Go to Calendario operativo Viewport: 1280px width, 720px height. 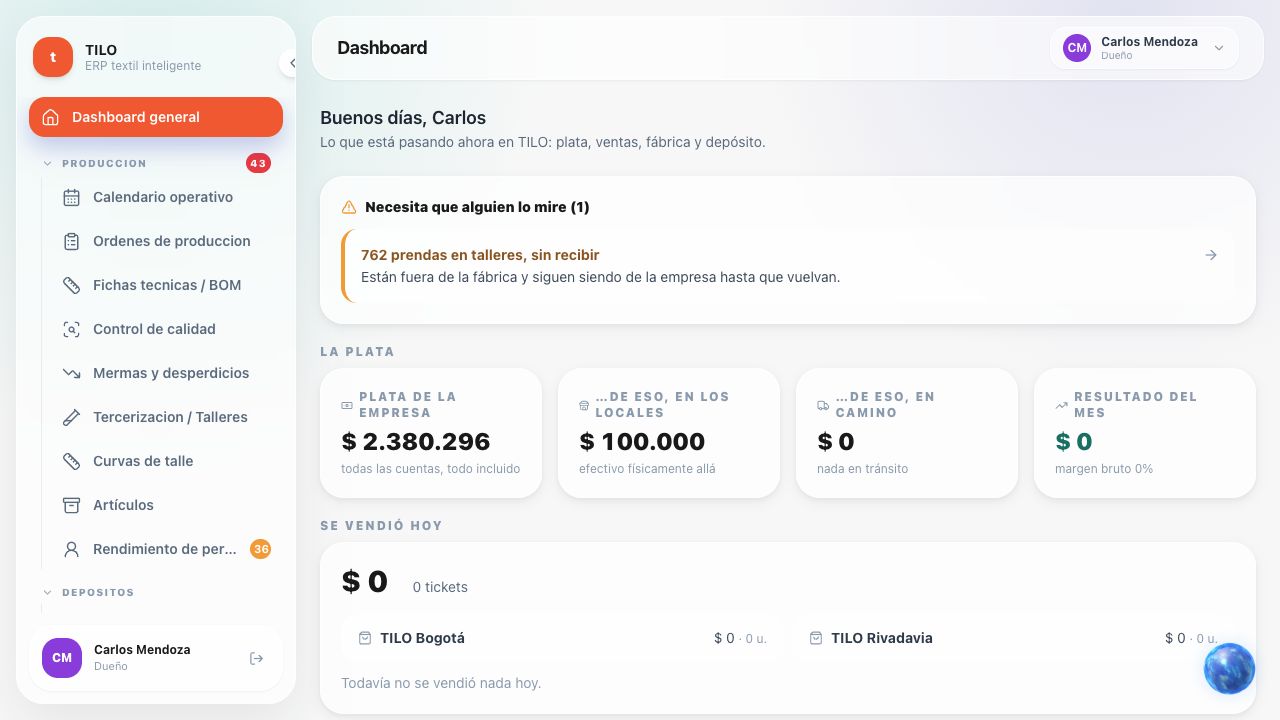pyautogui.click(x=164, y=197)
